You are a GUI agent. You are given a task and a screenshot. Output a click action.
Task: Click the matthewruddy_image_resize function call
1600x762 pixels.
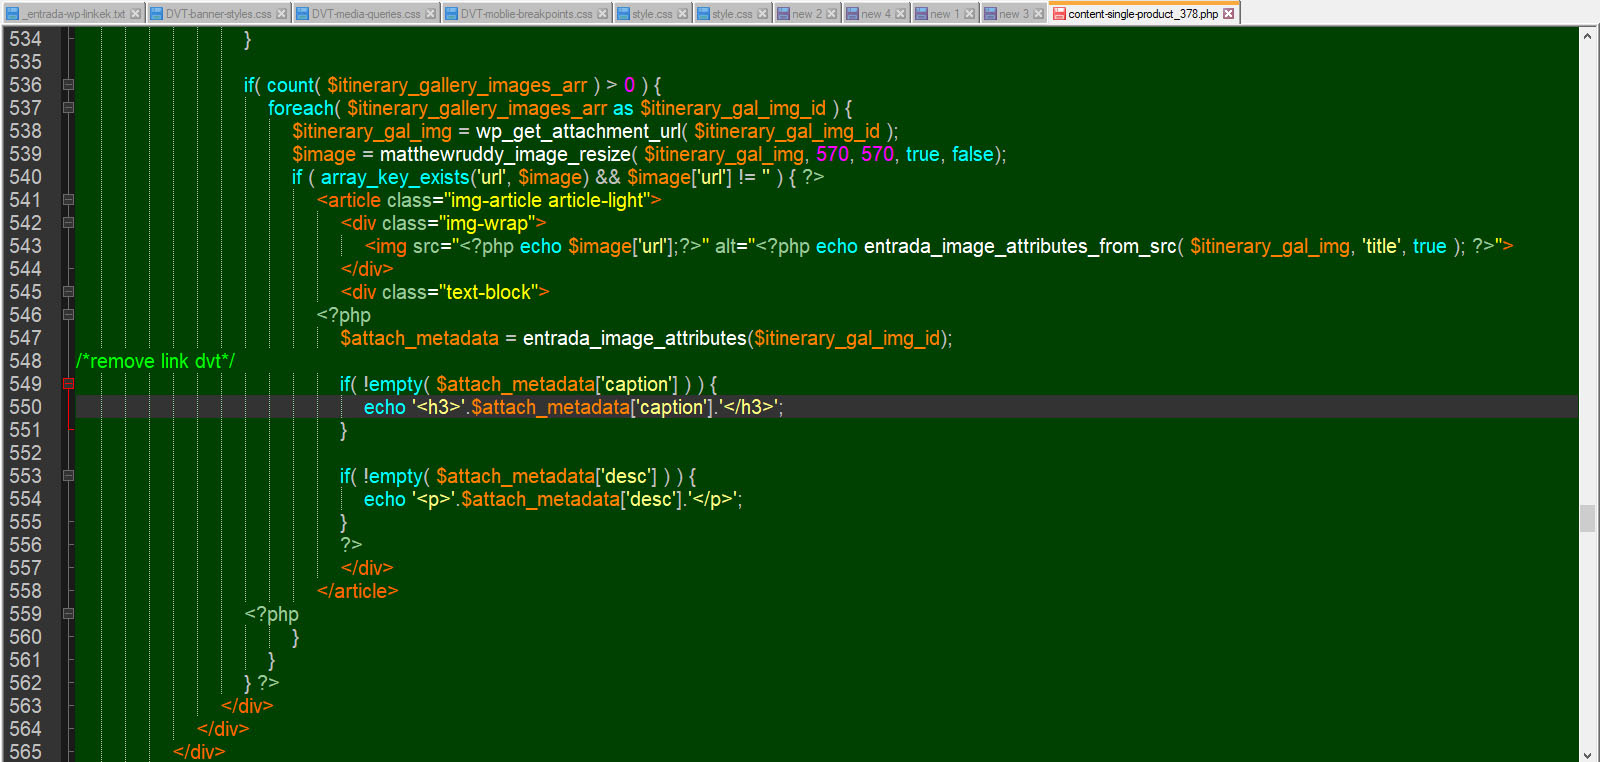505,154
